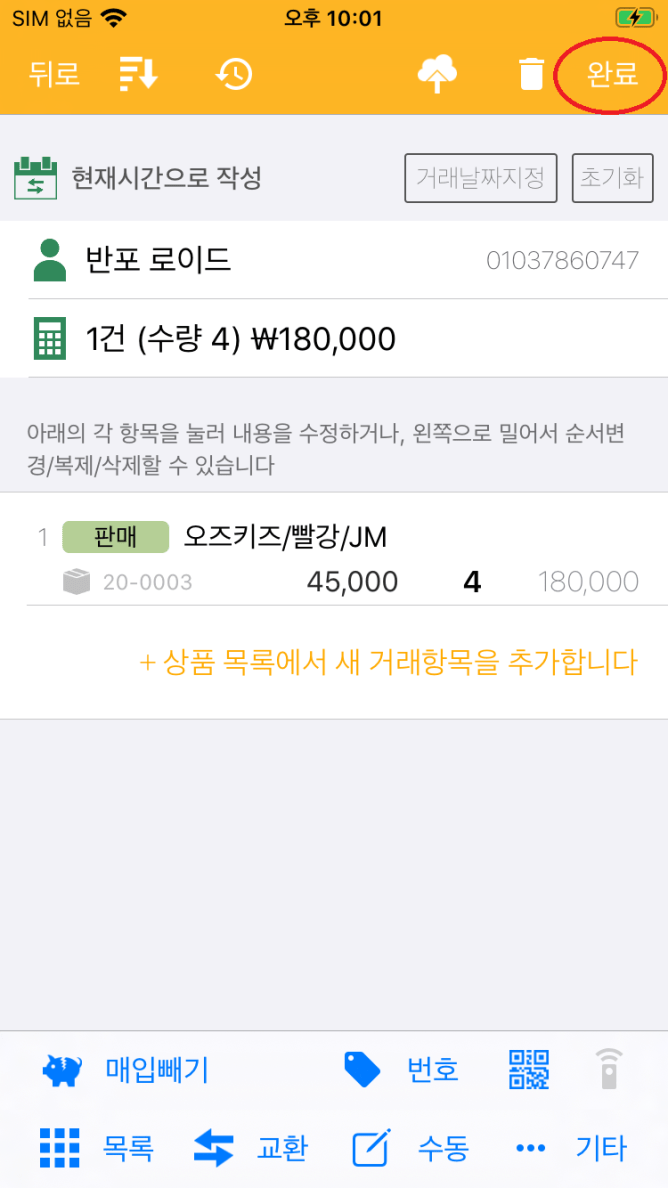Select customer 반포 로이드 row
This screenshot has width=668, height=1188.
click(334, 261)
